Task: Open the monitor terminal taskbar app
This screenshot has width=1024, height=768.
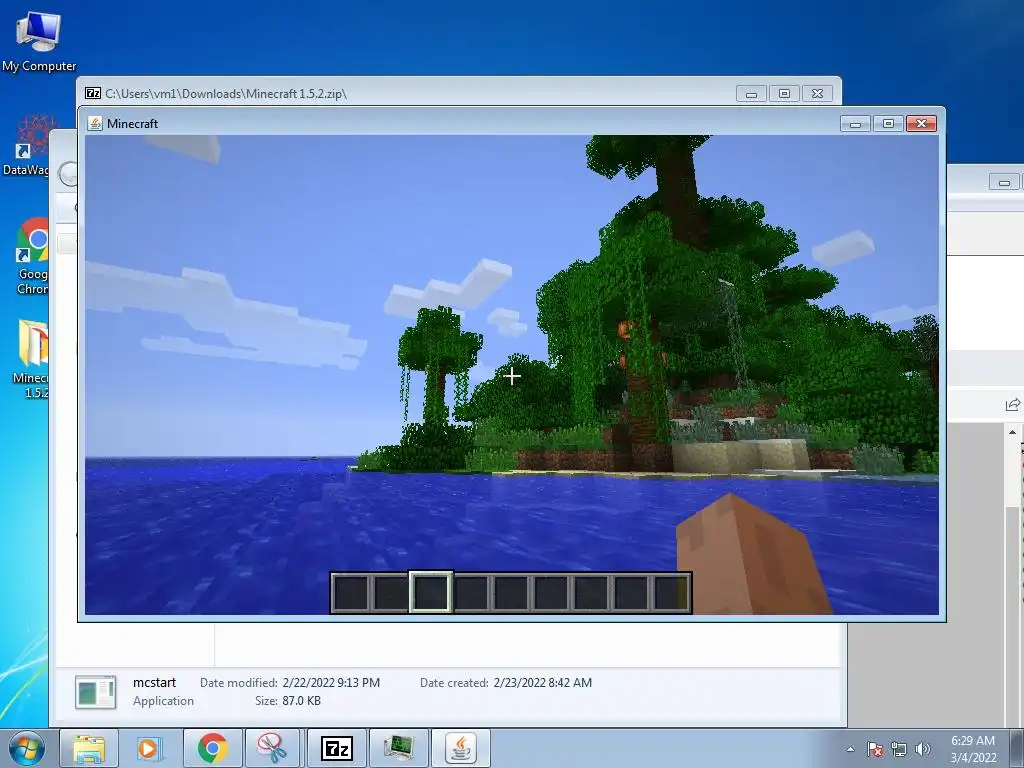Action: [398, 748]
